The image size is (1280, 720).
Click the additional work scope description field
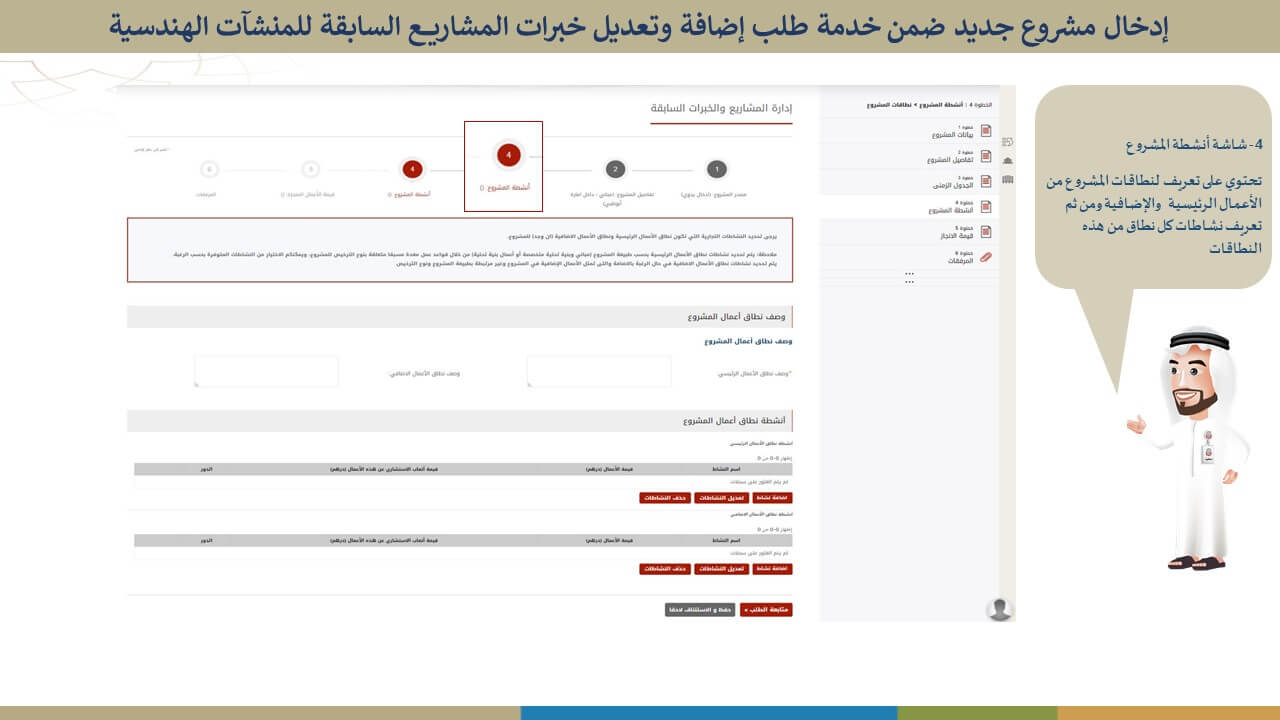266,371
